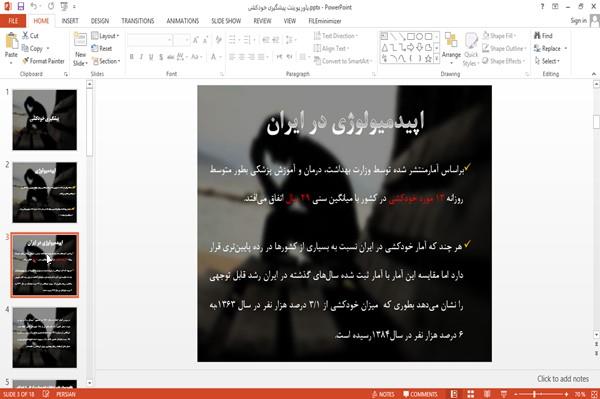Screen dimensions: 600x399
Task: Open the Select dropdown in Editing
Action: (x=547, y=61)
